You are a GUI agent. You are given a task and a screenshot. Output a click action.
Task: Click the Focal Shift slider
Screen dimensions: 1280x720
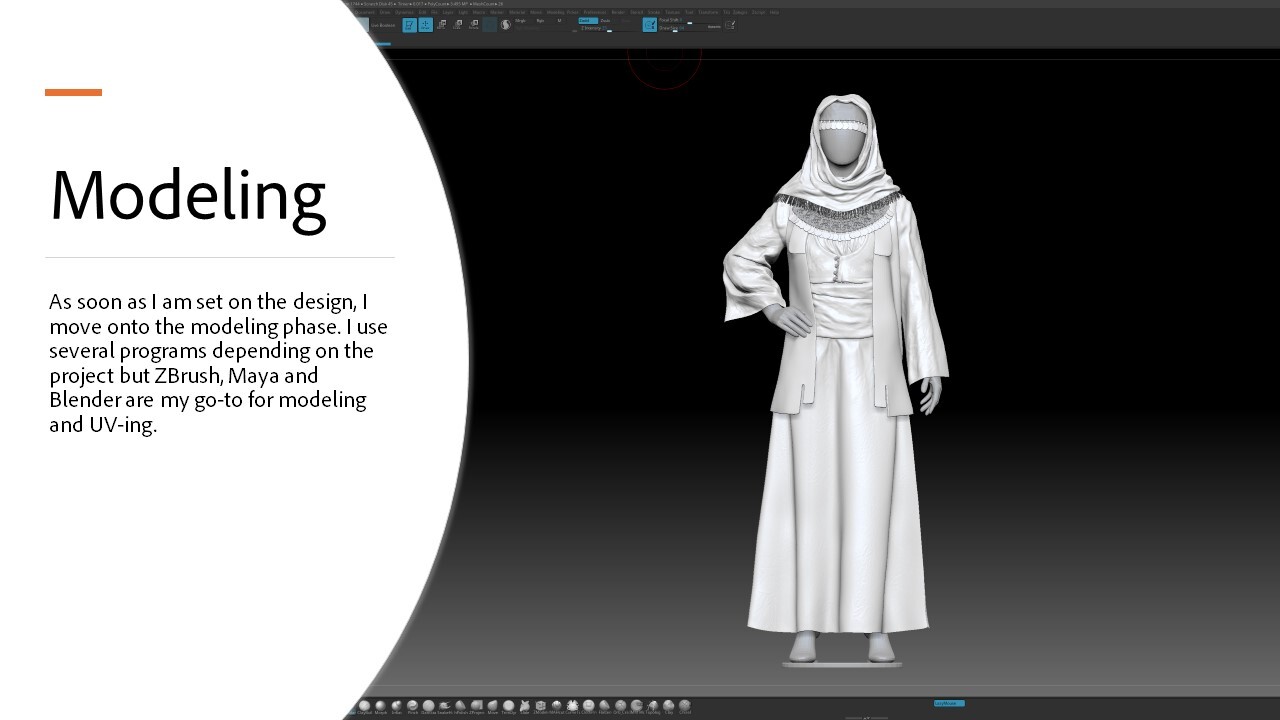tap(690, 21)
